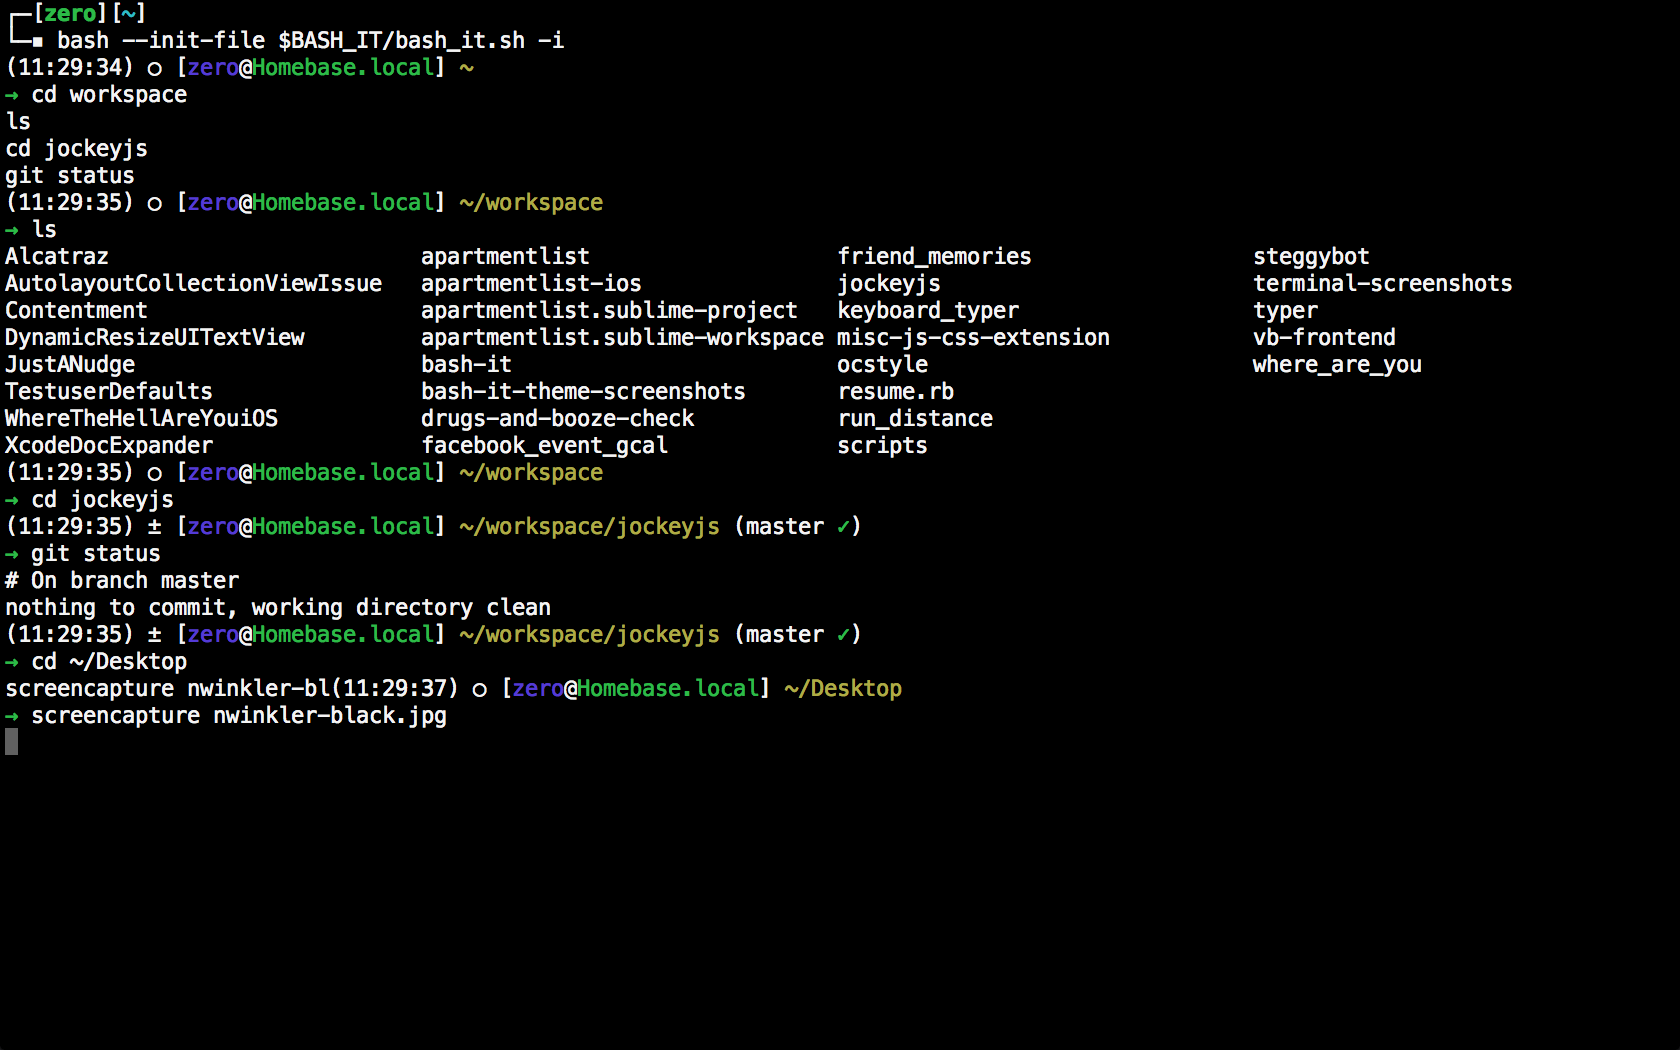Click the '(11:29:34)' timestamp in the first prompt
1680x1050 pixels.
pyautogui.click(x=69, y=68)
